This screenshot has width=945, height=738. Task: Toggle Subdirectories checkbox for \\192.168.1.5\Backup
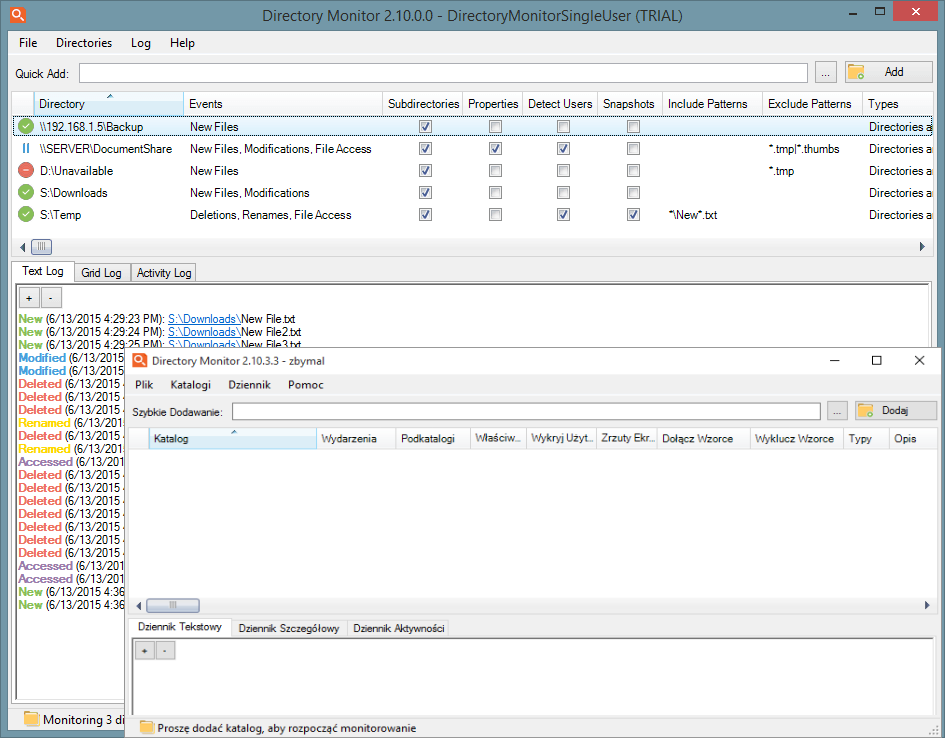(425, 127)
